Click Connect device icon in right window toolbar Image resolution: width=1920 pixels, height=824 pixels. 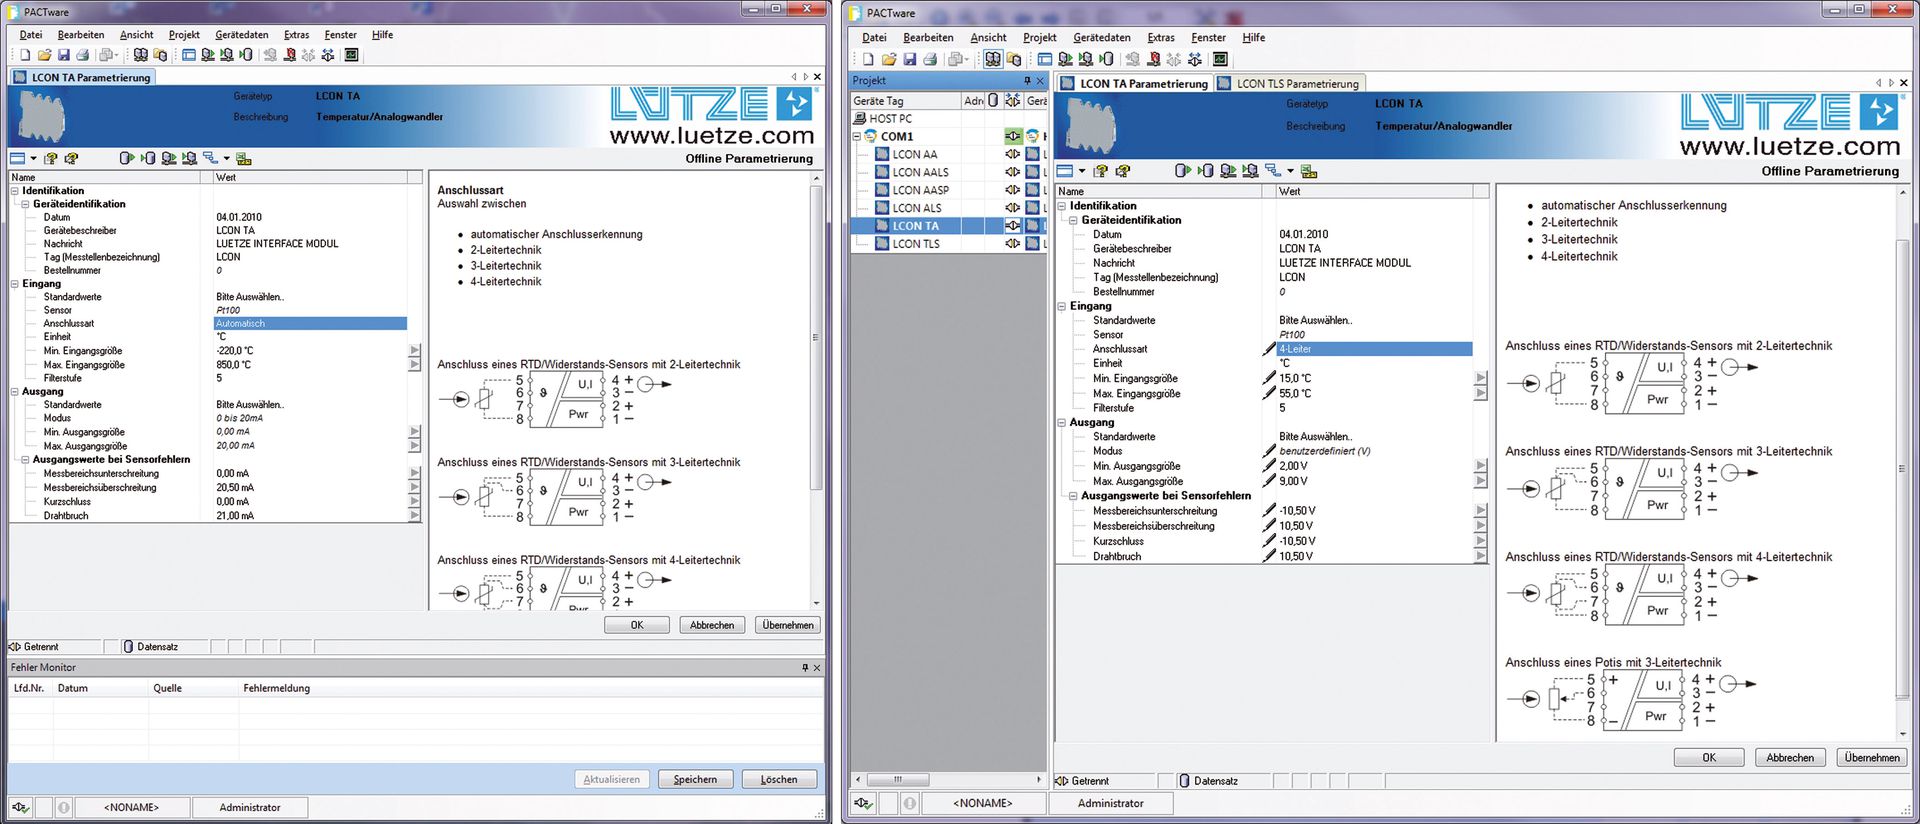(1132, 58)
